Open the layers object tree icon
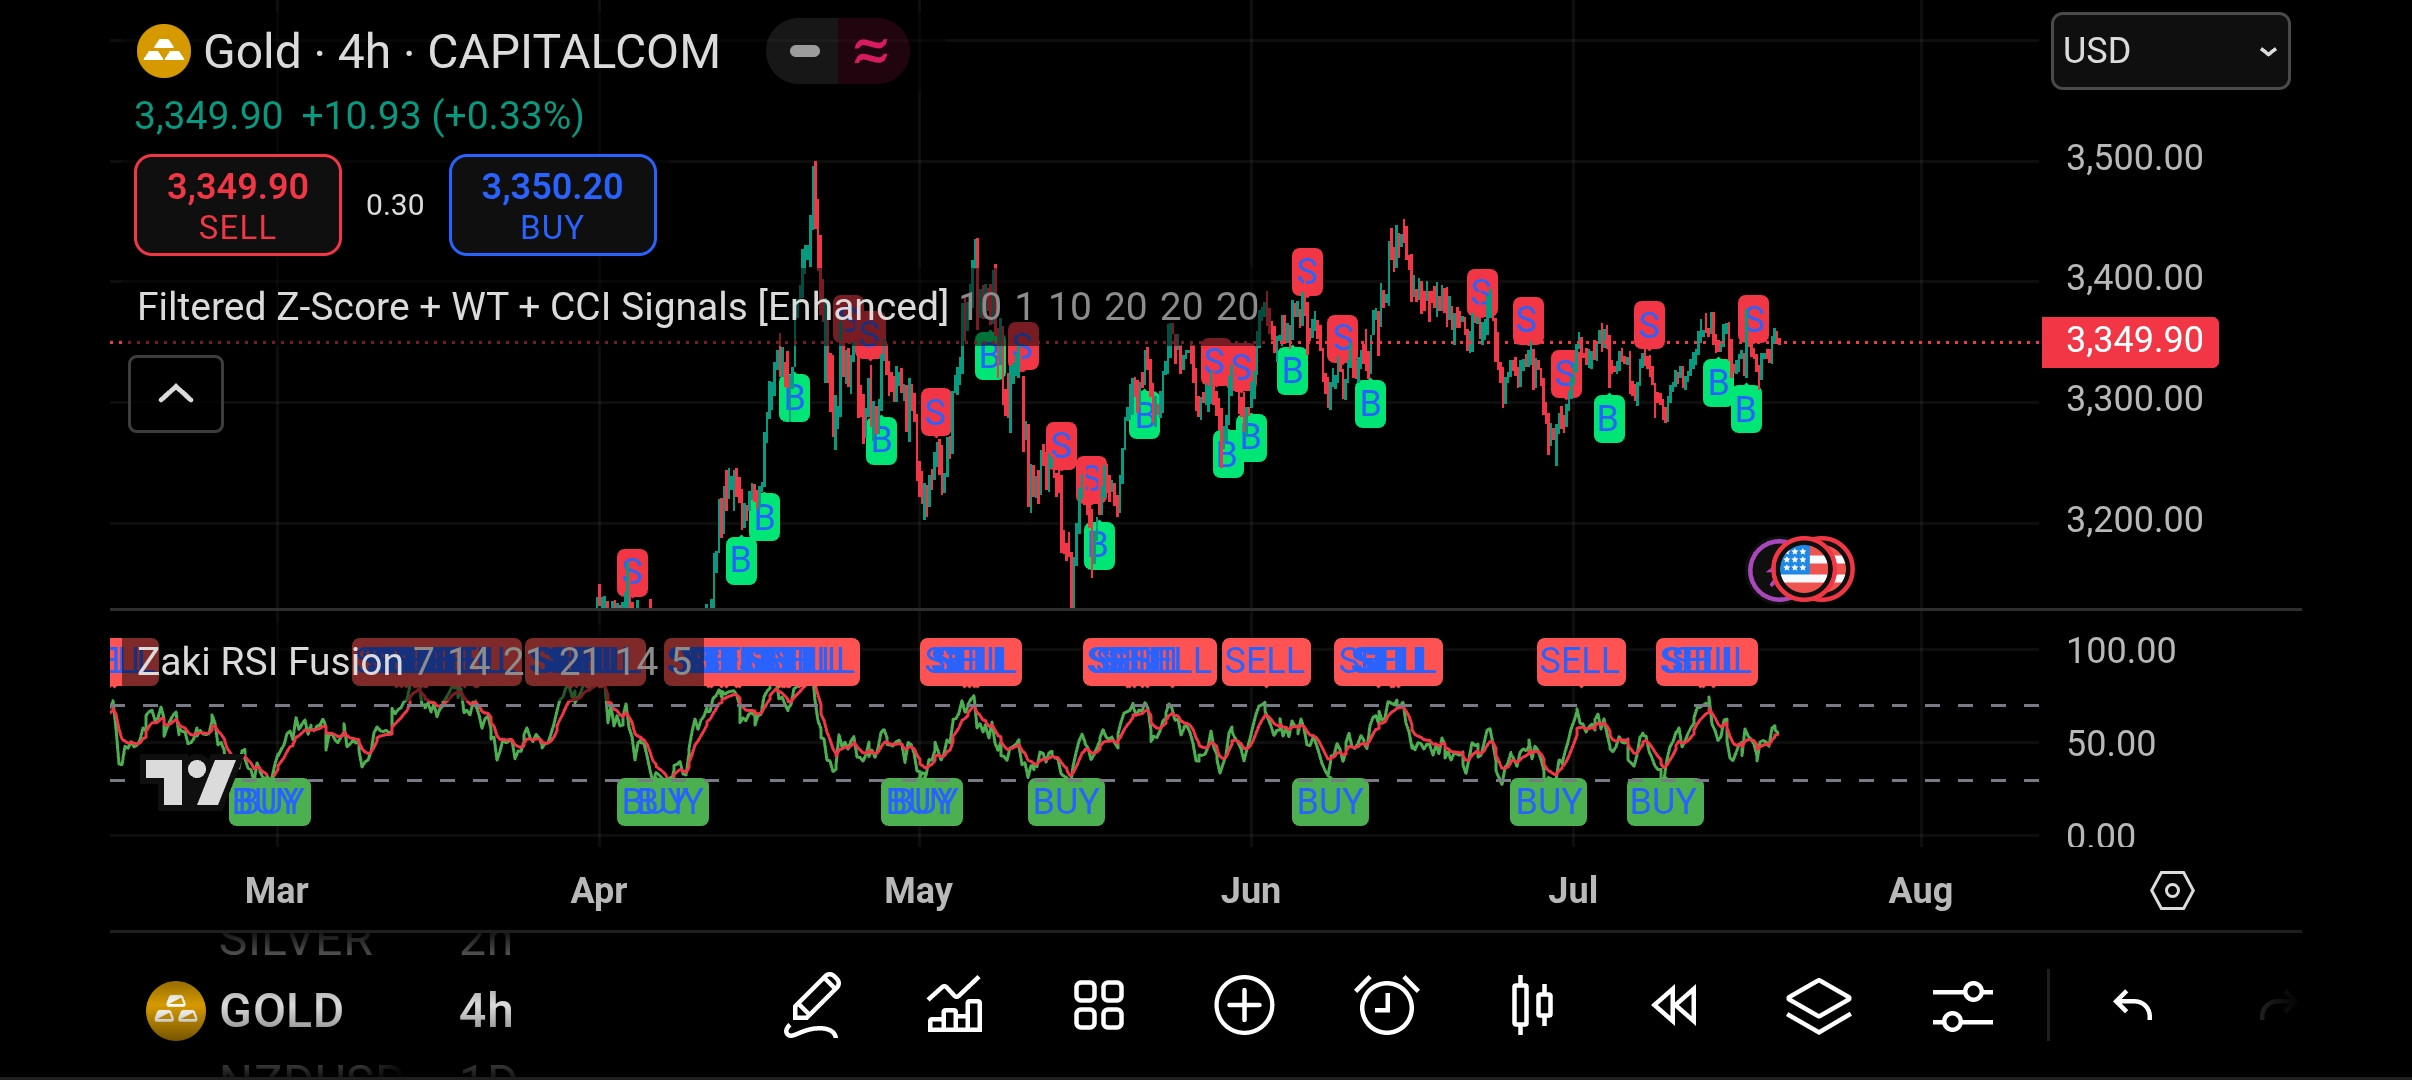The width and height of the screenshot is (2412, 1080). (x=1818, y=1005)
